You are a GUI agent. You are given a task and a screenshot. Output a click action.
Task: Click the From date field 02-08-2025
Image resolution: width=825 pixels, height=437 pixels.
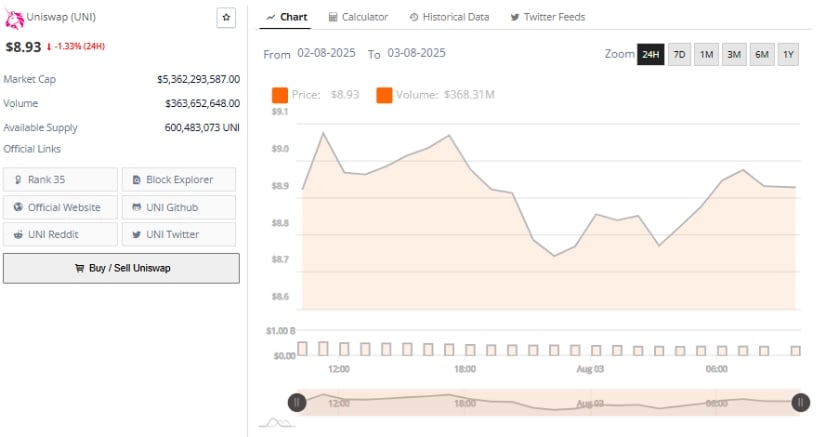(x=326, y=53)
